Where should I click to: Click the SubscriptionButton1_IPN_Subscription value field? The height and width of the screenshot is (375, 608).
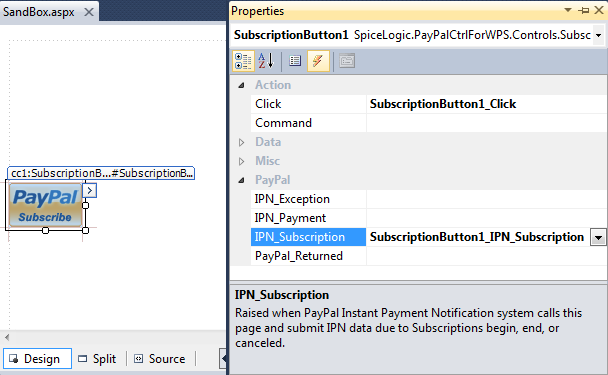pyautogui.click(x=478, y=237)
